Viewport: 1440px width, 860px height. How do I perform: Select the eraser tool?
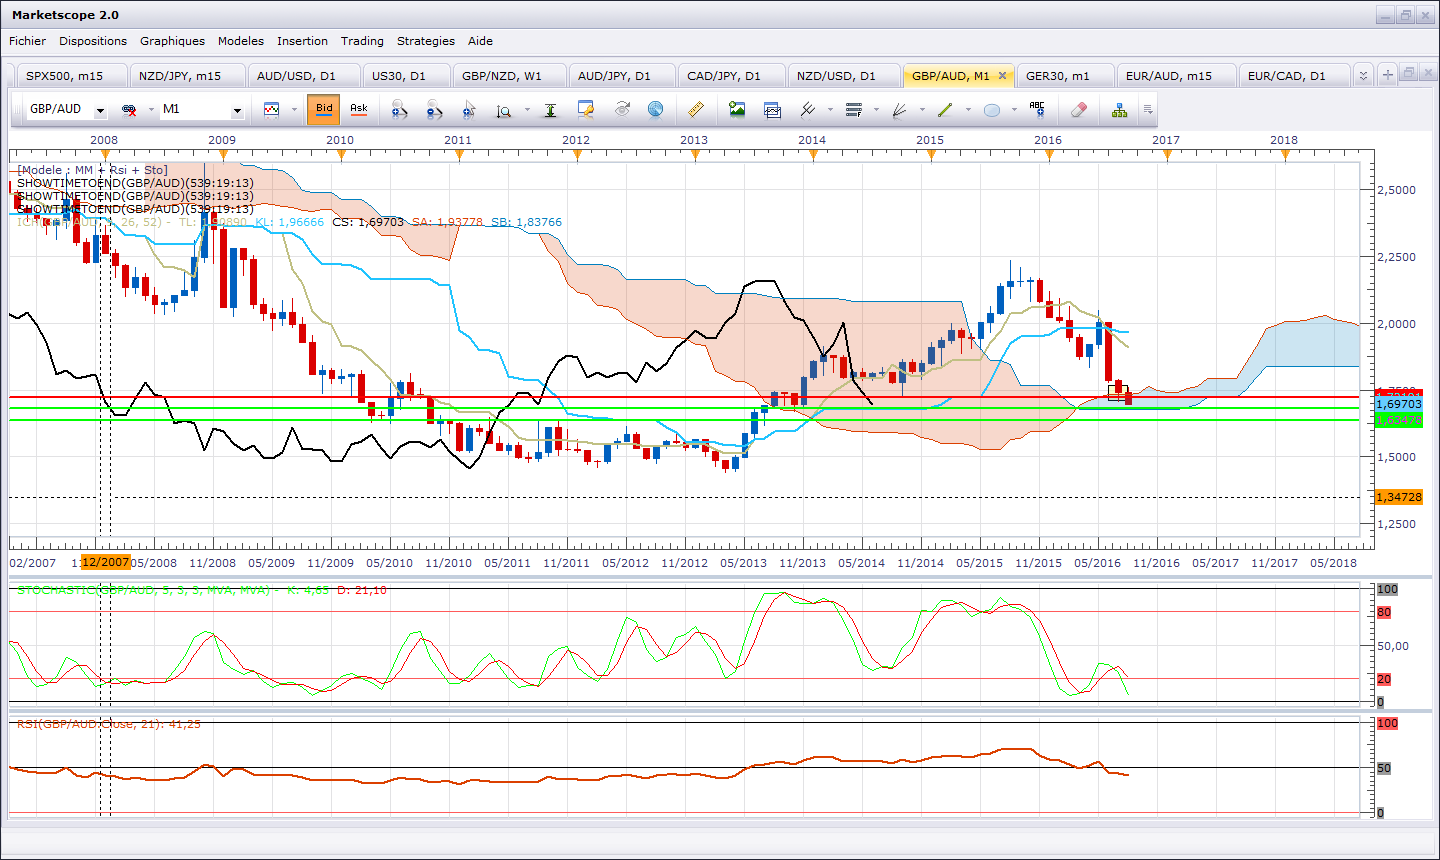tap(1078, 109)
